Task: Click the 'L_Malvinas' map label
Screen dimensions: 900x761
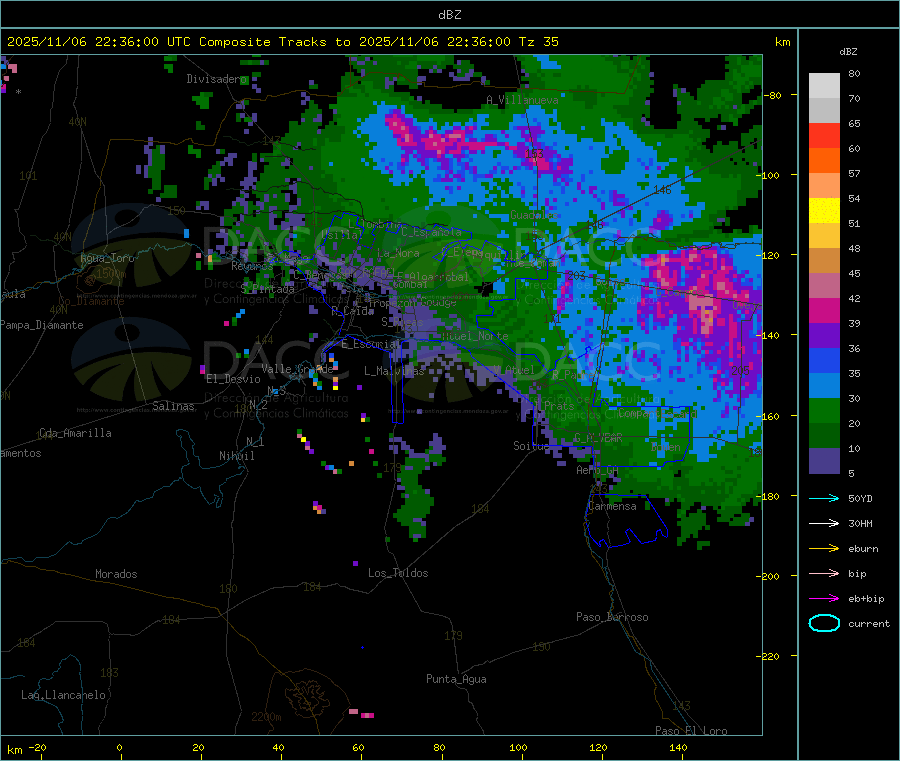Action: point(394,371)
